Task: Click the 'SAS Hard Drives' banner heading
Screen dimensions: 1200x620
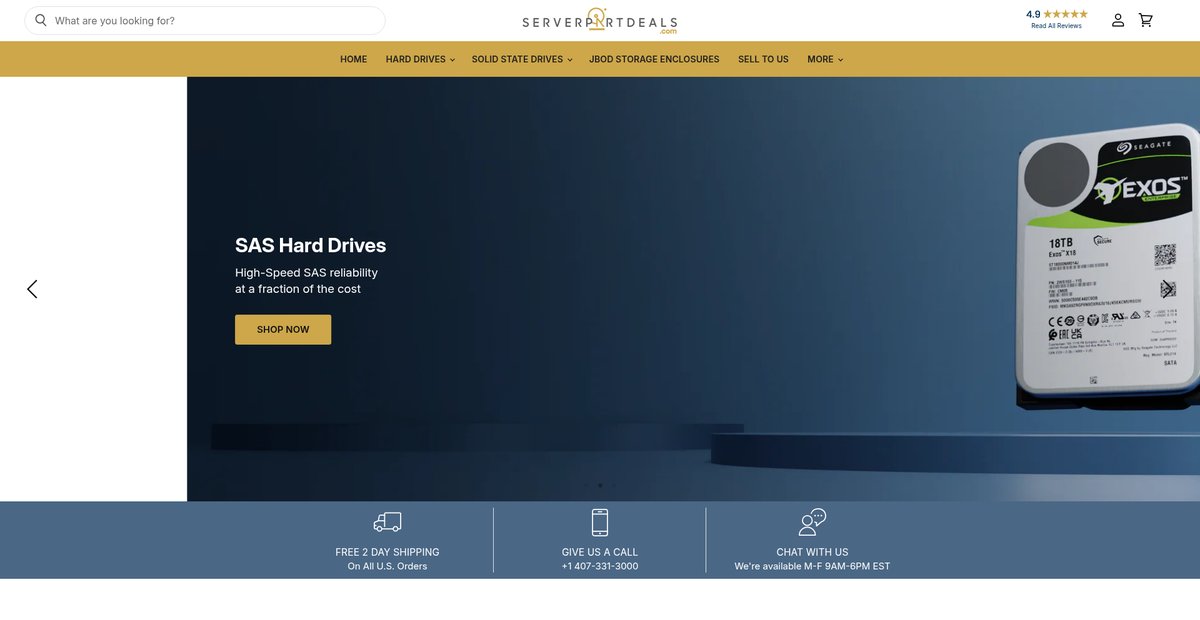Action: tap(310, 245)
